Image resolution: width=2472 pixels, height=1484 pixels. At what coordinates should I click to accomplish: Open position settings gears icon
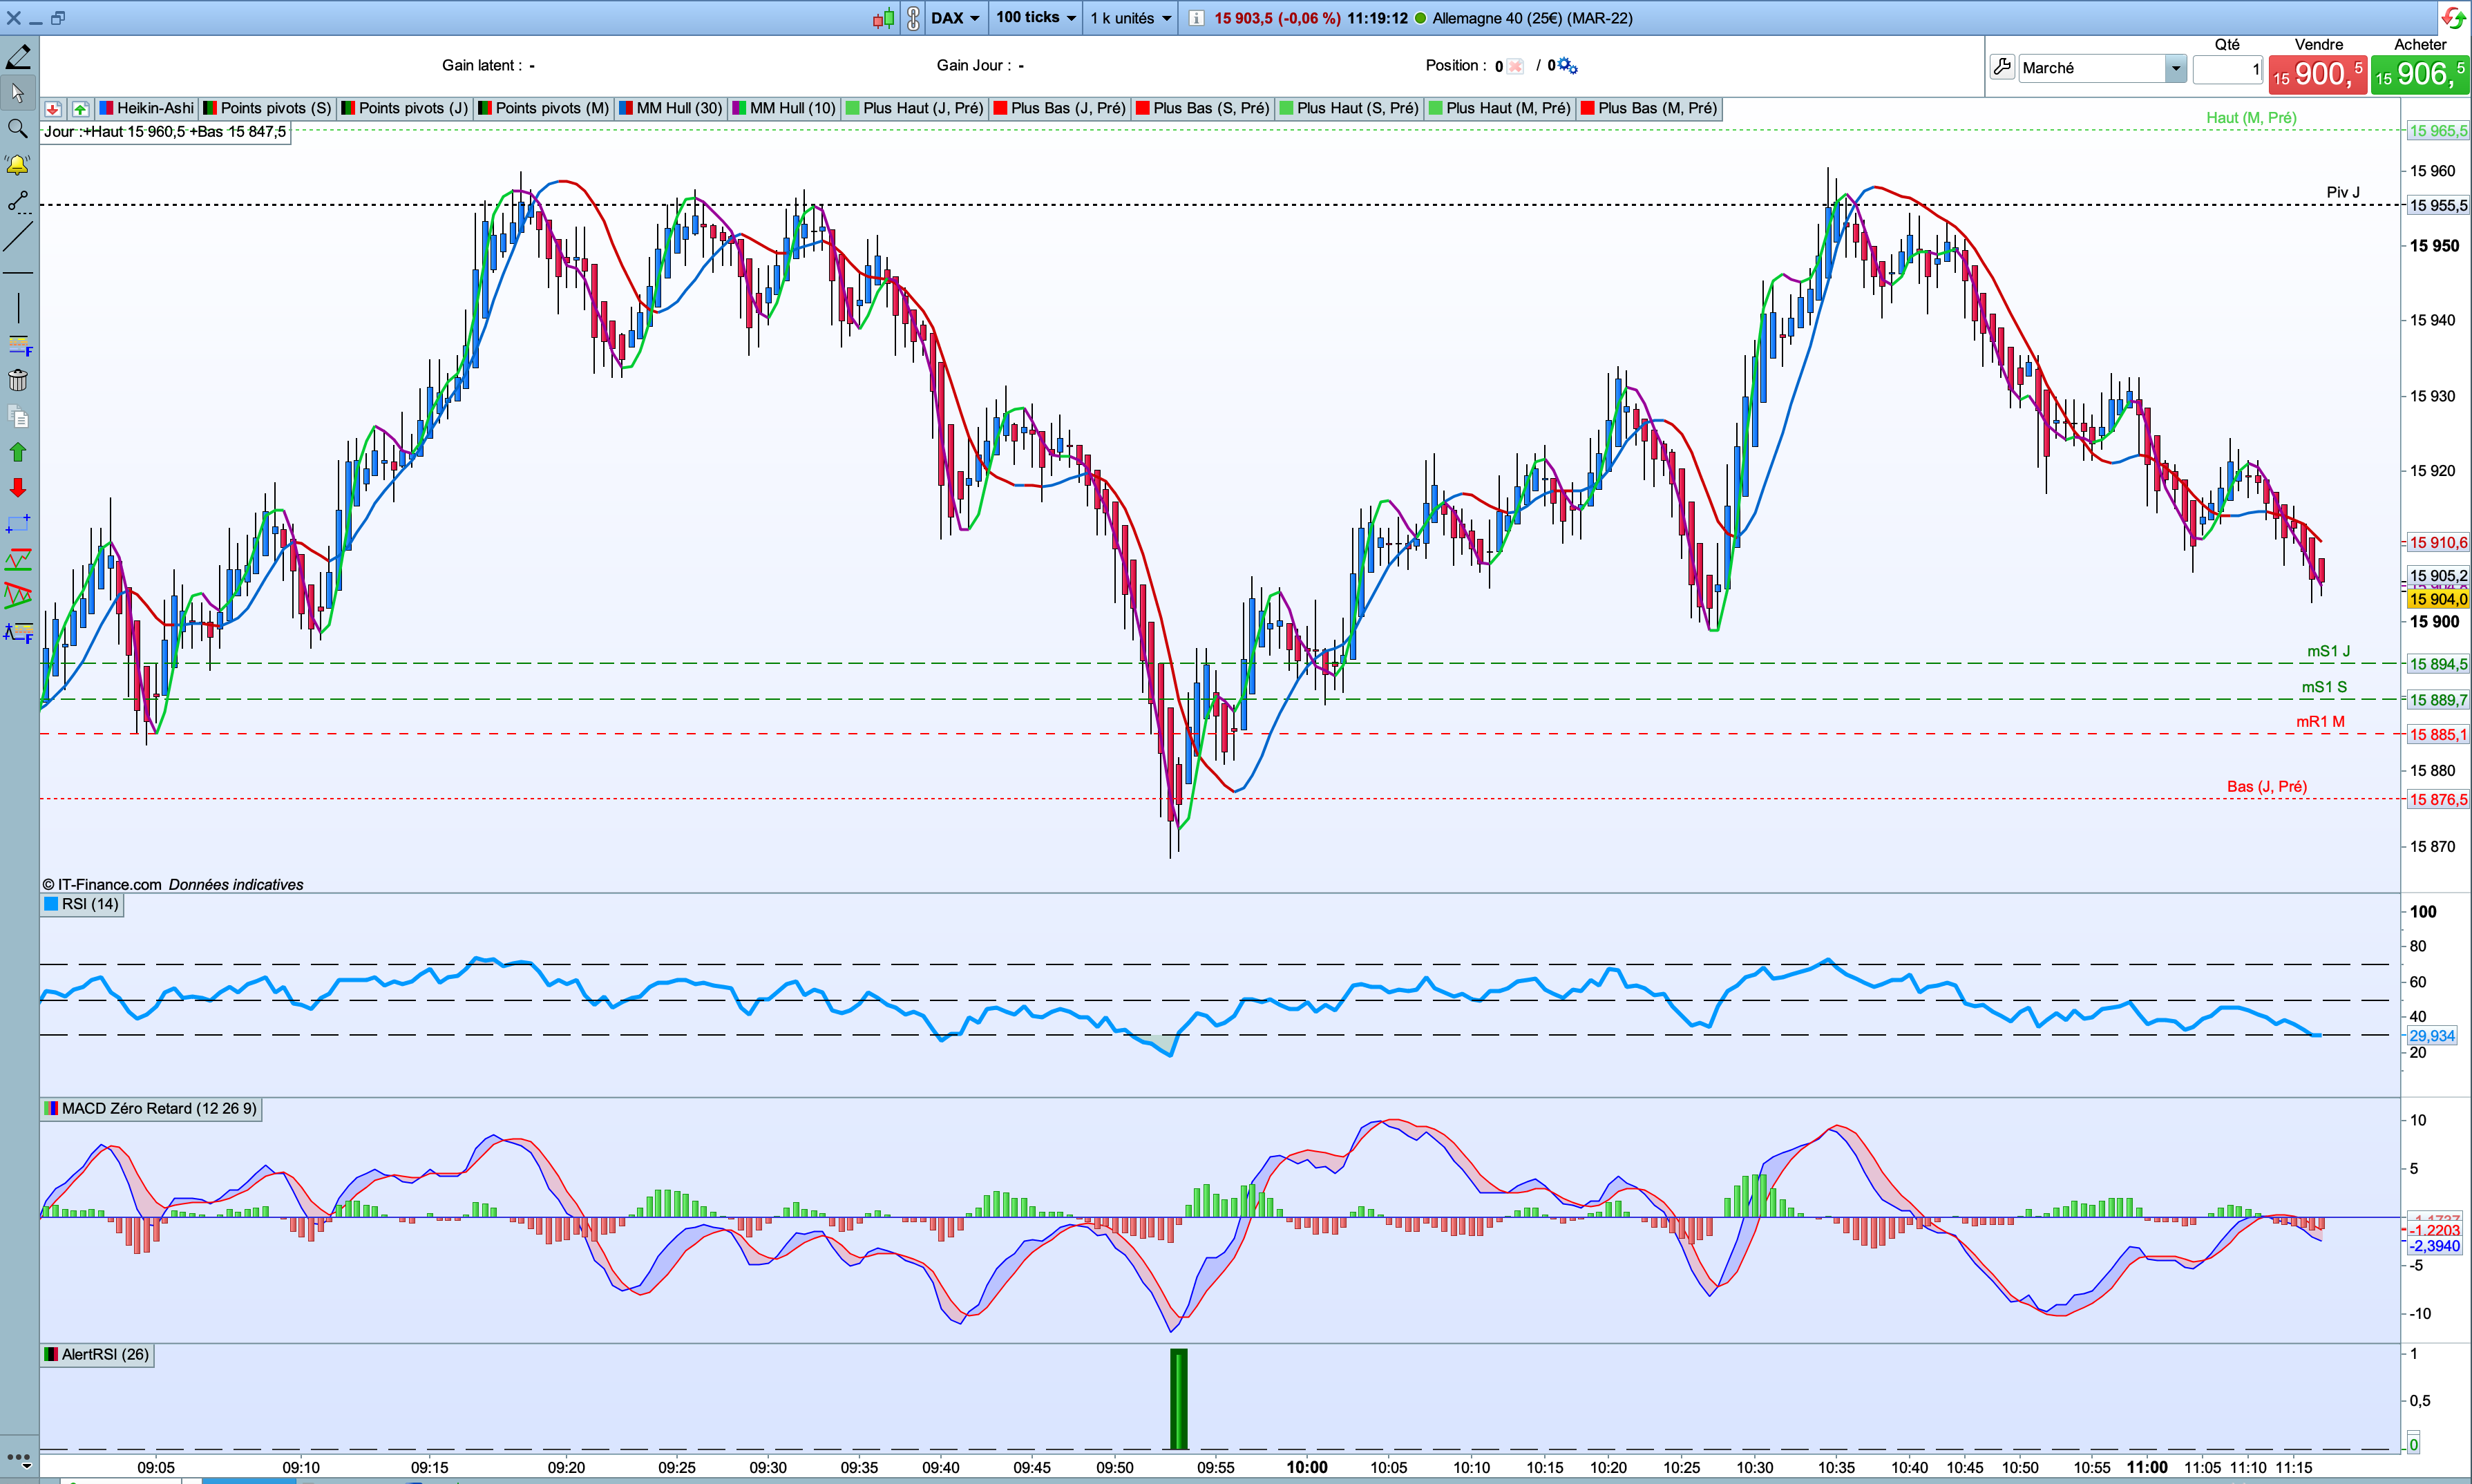[x=1568, y=66]
